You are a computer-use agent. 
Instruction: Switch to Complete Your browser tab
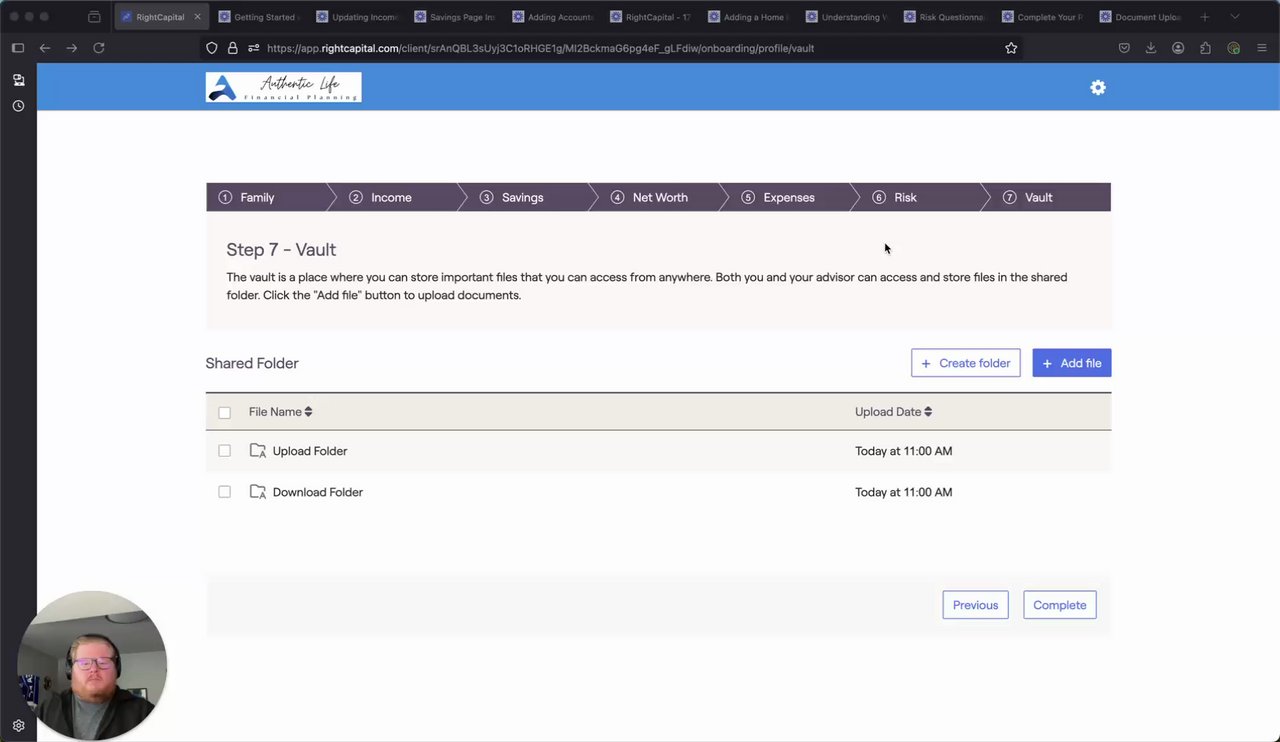point(1042,17)
